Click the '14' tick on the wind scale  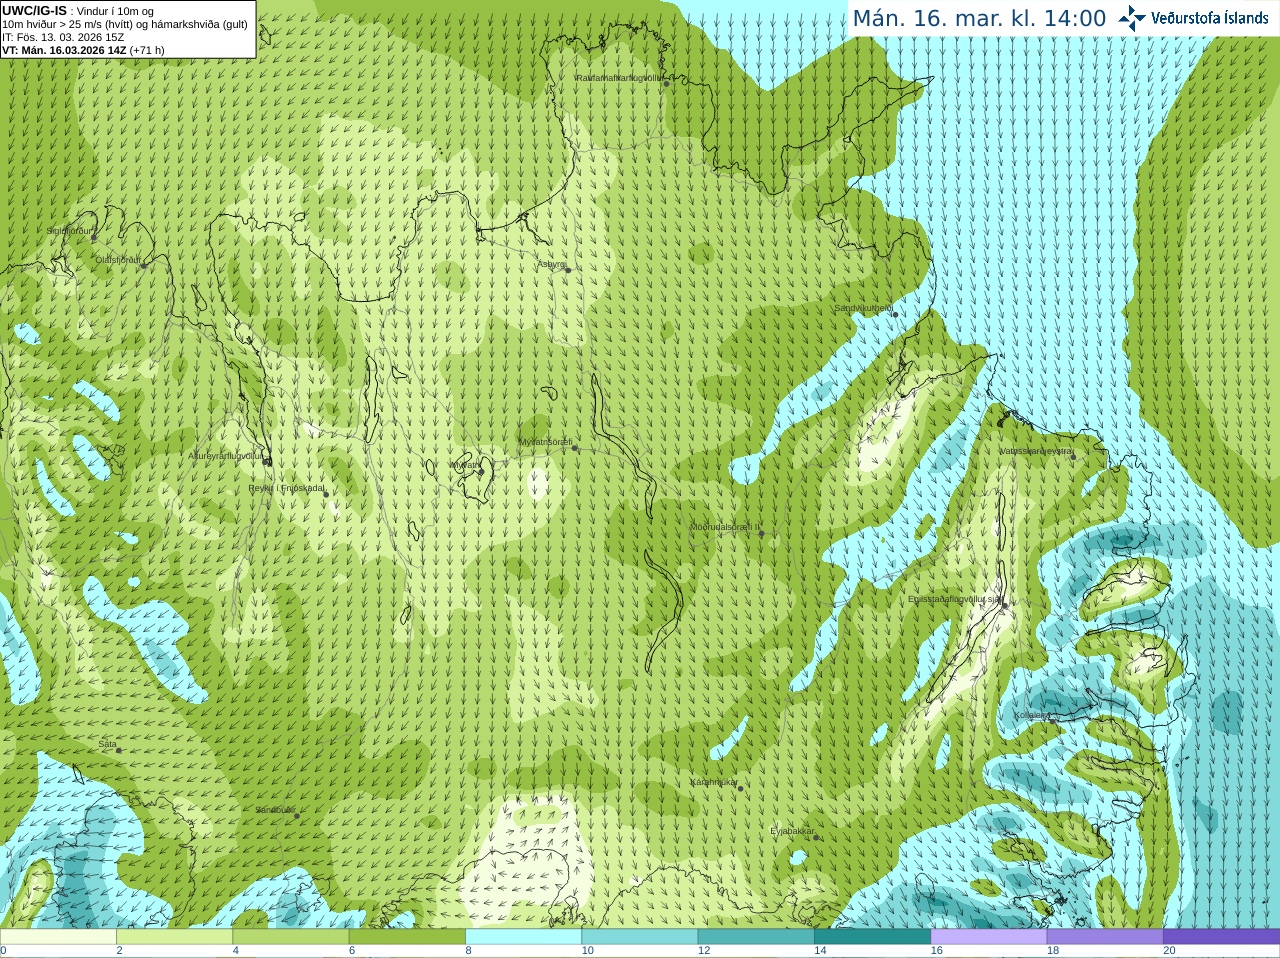pyautogui.click(x=820, y=951)
